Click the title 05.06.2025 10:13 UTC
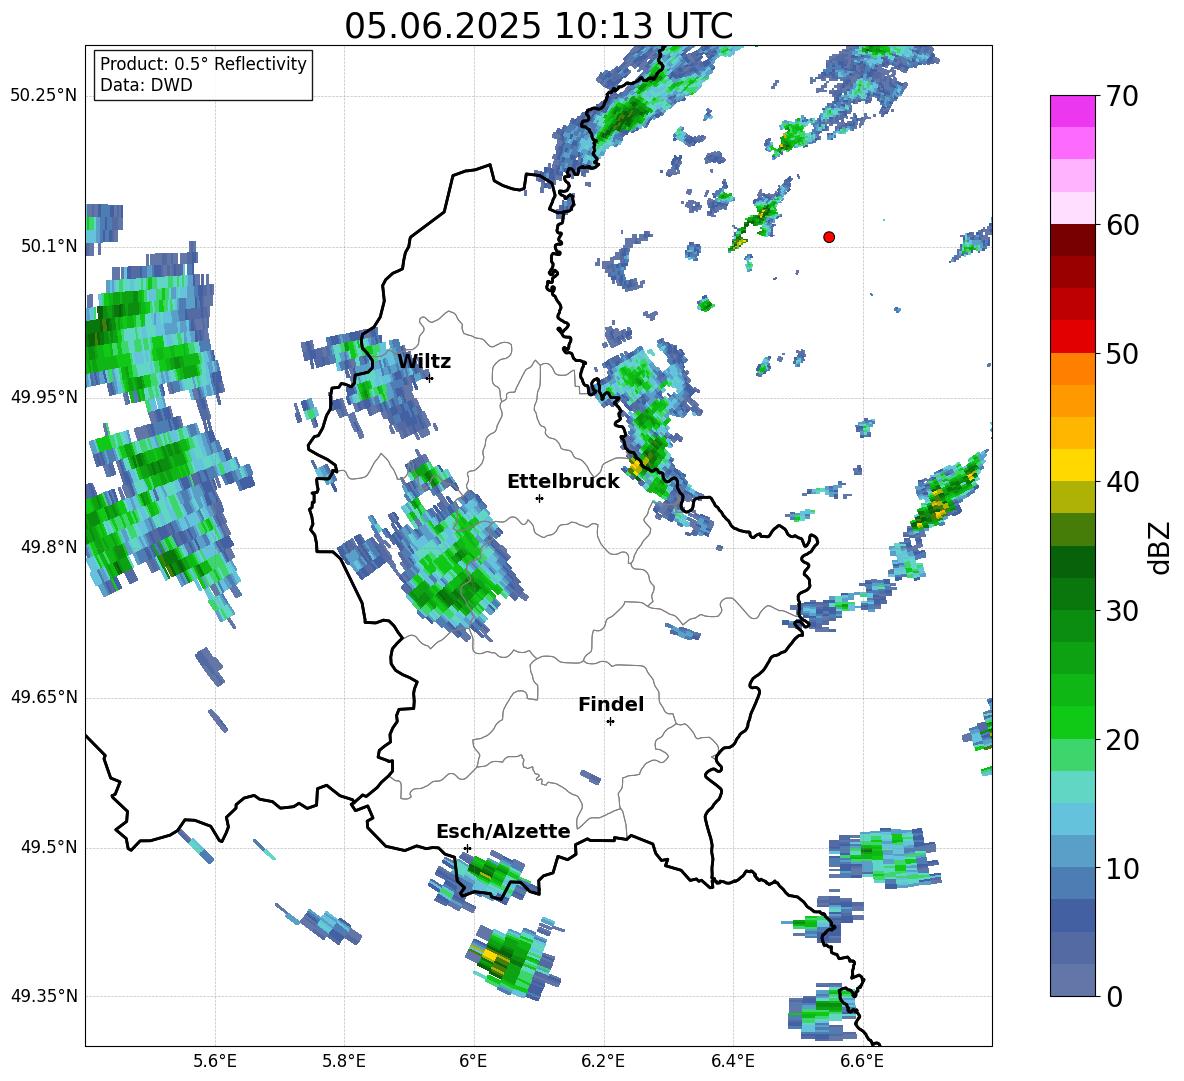1184x1081 pixels. [x=538, y=26]
